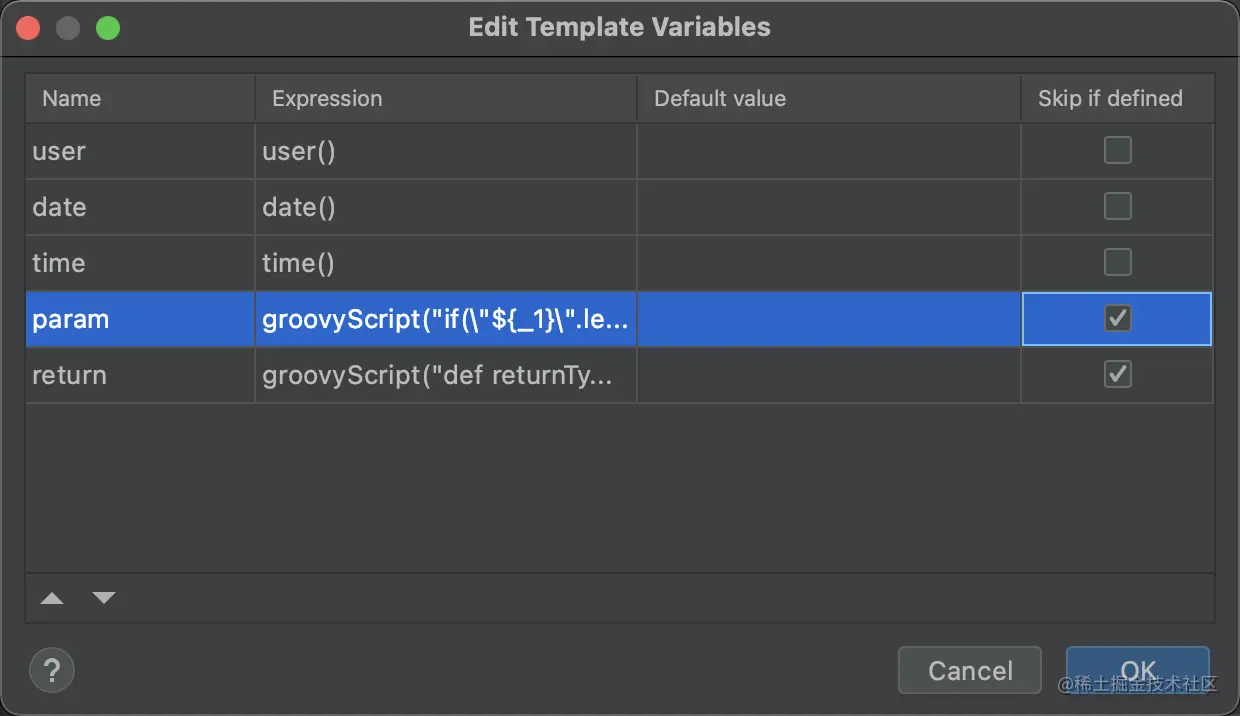1240x716 pixels.
Task: Uncheck Skip if defined for param
Action: click(x=1117, y=319)
